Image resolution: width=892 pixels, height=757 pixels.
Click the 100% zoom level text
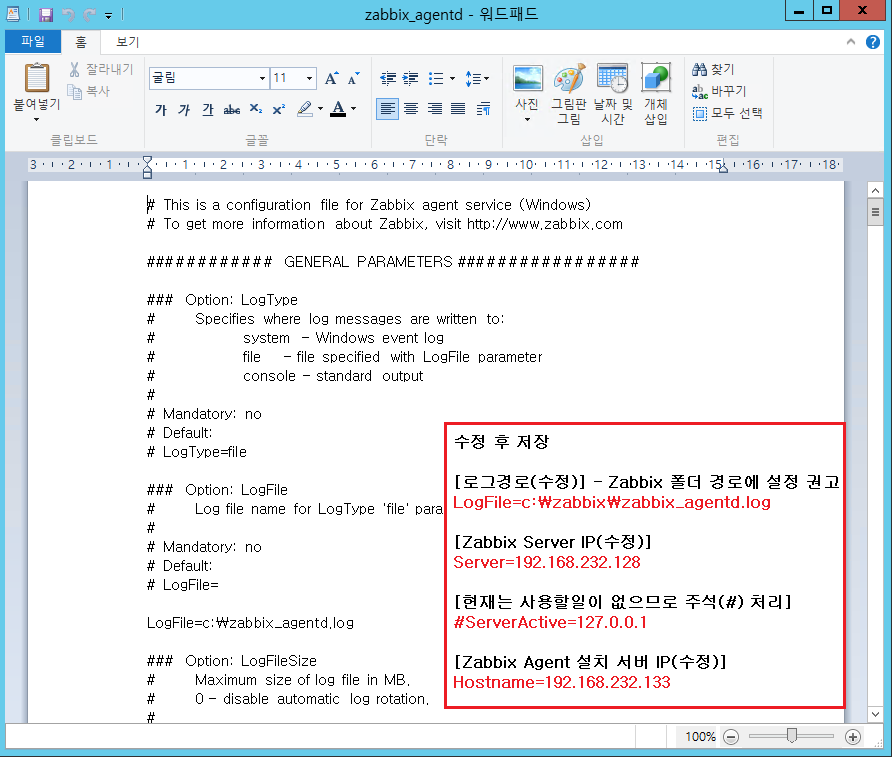tap(700, 737)
